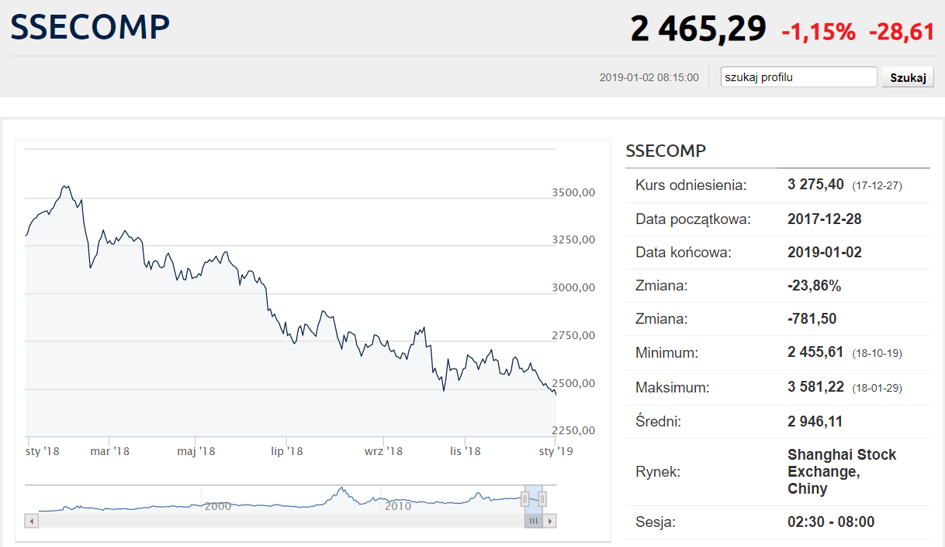Click the Maksimum value 3 581,22
Image resolution: width=945 pixels, height=547 pixels.
tap(816, 387)
